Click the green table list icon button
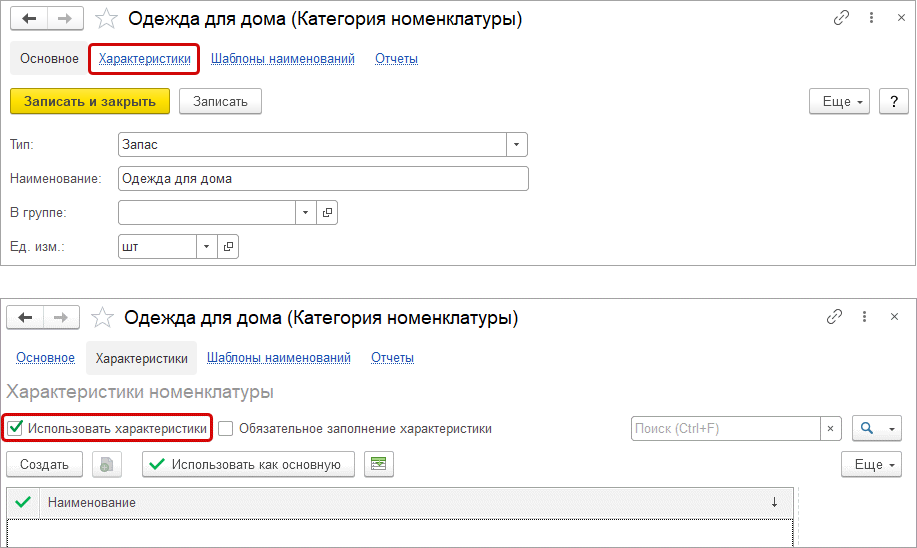Screen dimensions: 917x548 pos(379,464)
